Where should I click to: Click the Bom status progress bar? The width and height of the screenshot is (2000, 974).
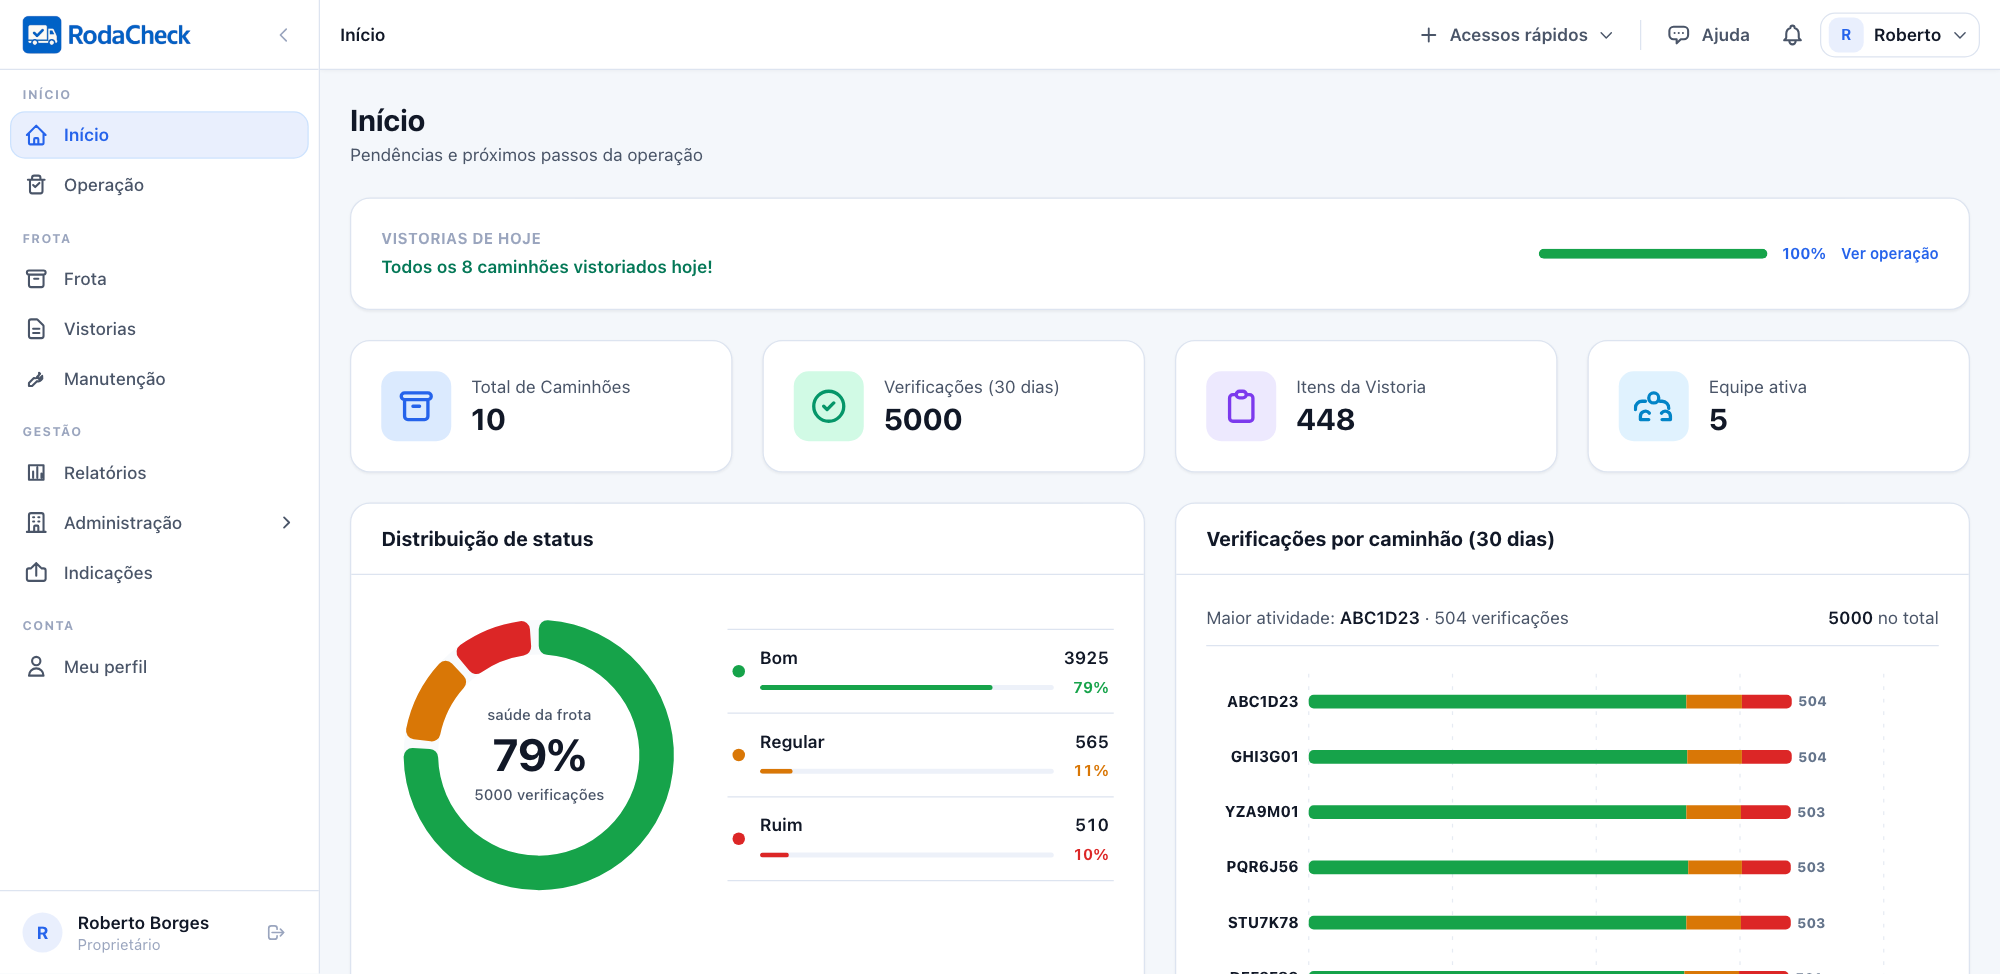tap(906, 687)
